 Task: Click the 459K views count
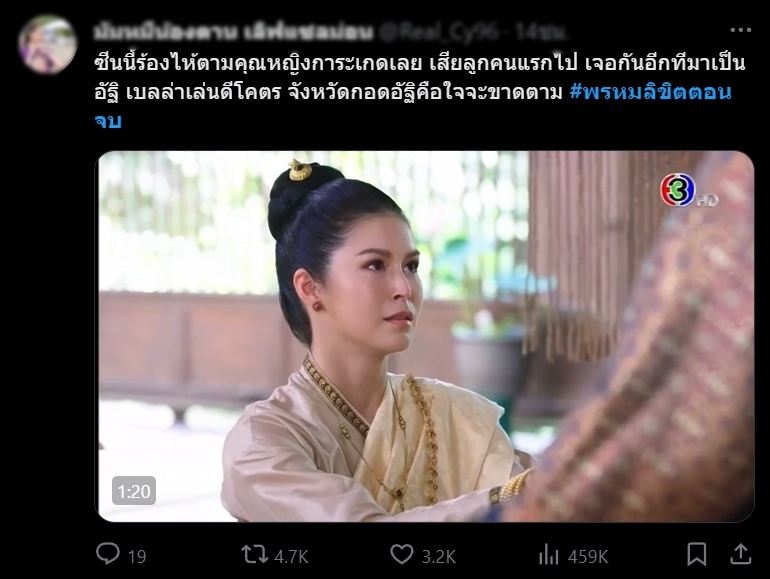coord(588,556)
